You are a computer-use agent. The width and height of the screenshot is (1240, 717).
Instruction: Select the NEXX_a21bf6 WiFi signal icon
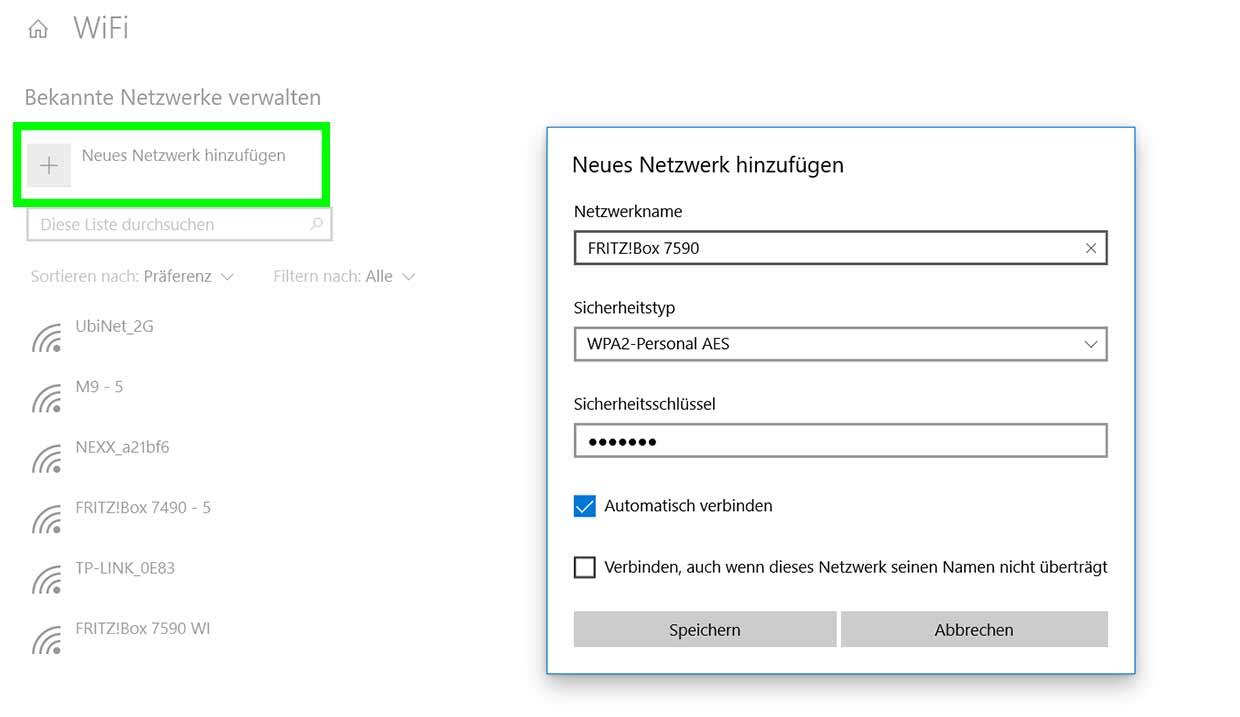(47, 459)
